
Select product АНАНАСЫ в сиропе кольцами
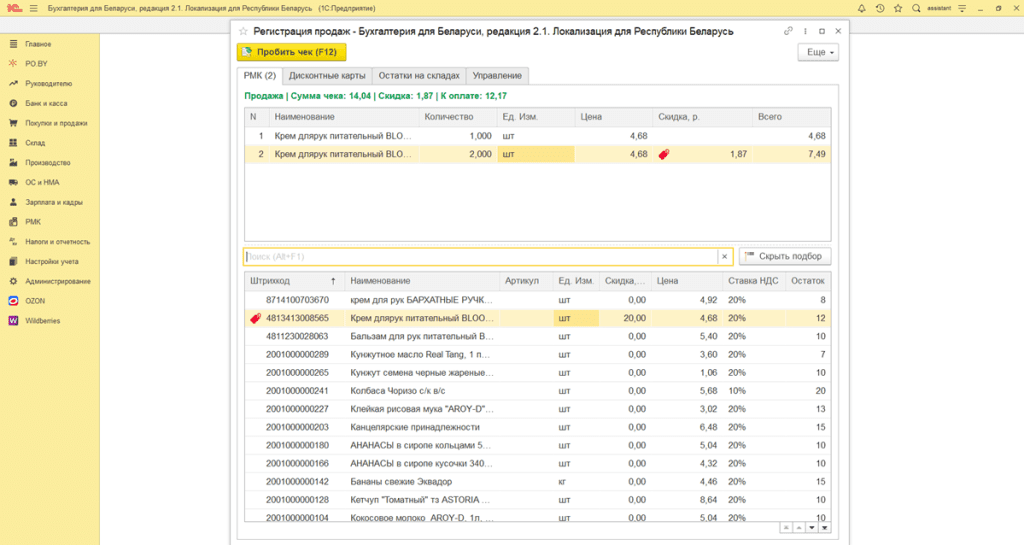point(537,445)
